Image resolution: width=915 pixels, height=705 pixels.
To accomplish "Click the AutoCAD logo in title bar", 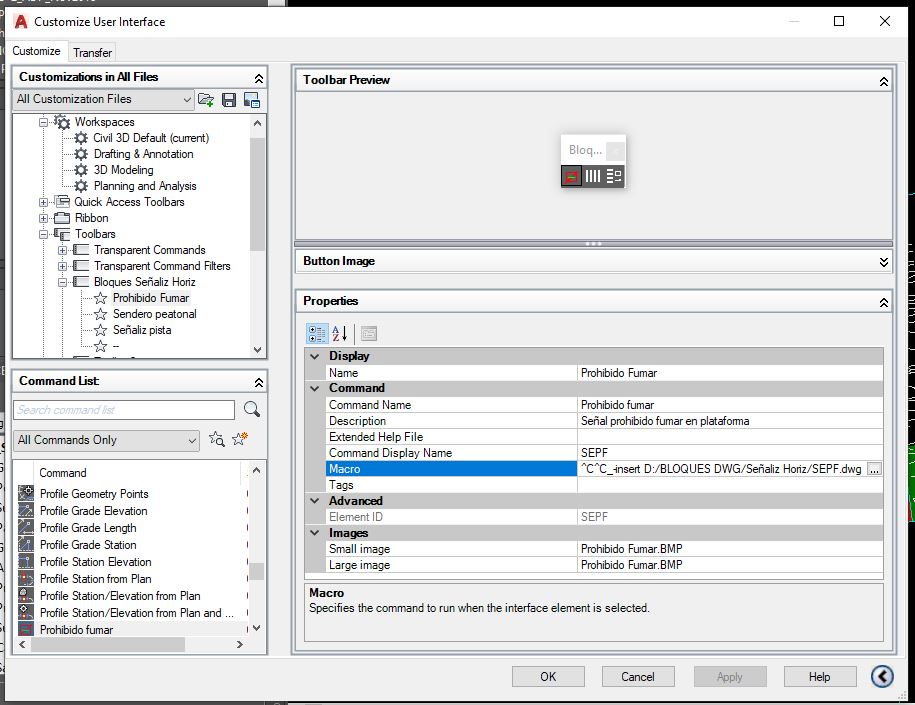I will [21, 22].
